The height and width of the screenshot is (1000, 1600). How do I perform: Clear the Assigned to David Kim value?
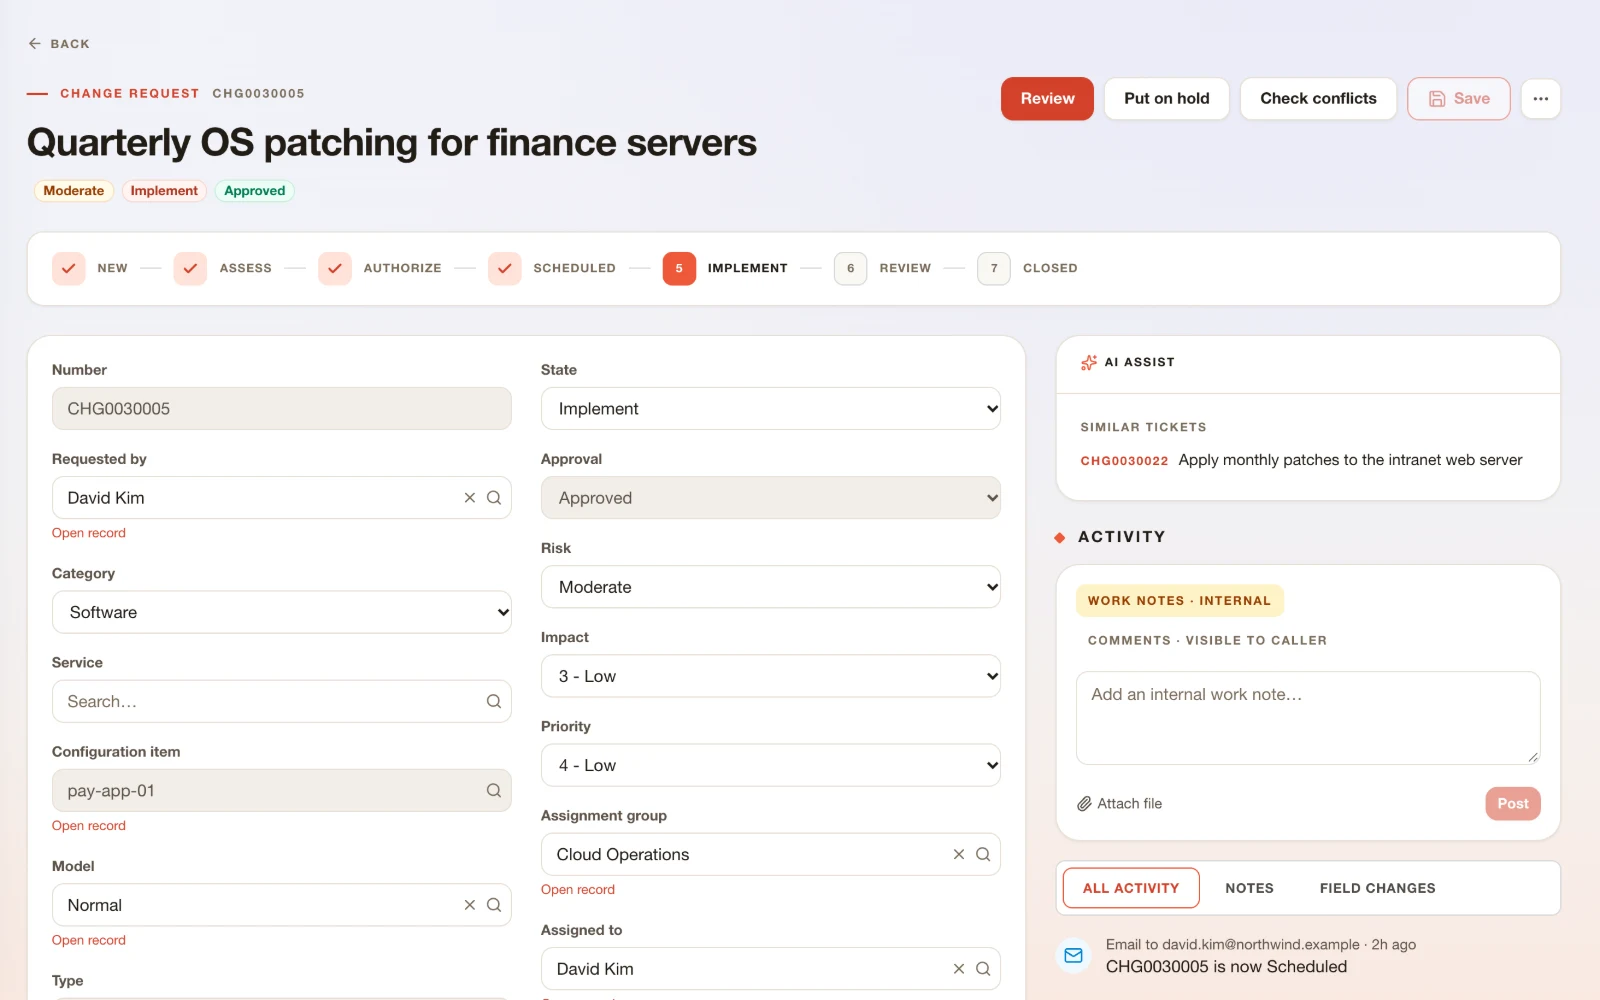coord(959,969)
